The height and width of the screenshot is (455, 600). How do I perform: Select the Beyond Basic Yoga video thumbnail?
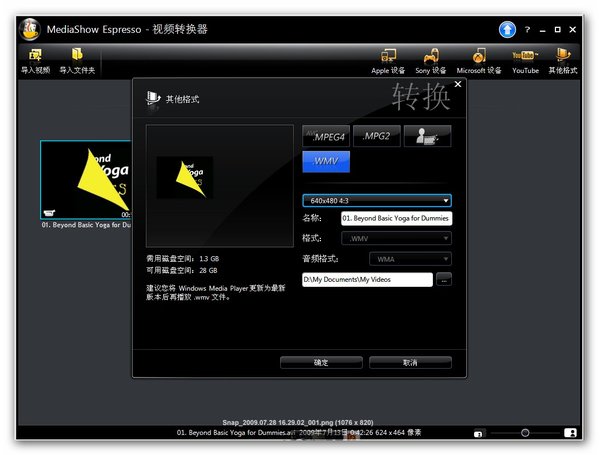tap(86, 180)
